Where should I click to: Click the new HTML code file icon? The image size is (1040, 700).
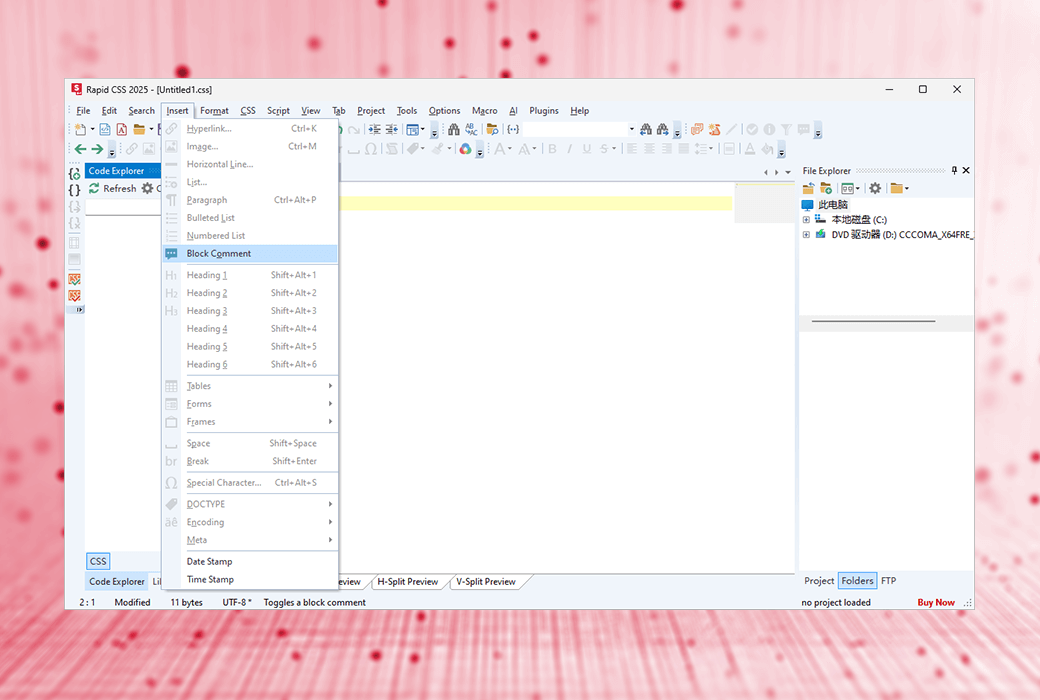(105, 129)
